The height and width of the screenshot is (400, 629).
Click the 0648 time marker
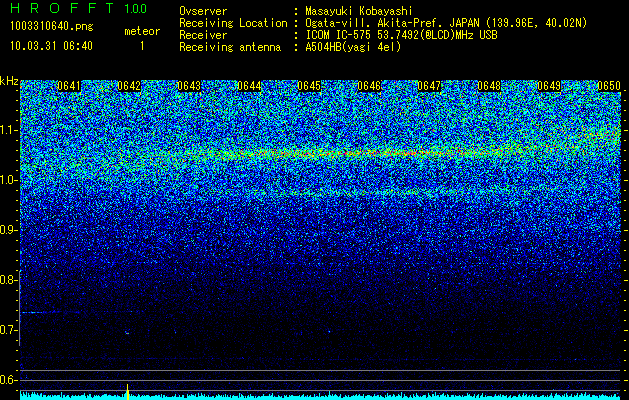pyautogui.click(x=489, y=86)
